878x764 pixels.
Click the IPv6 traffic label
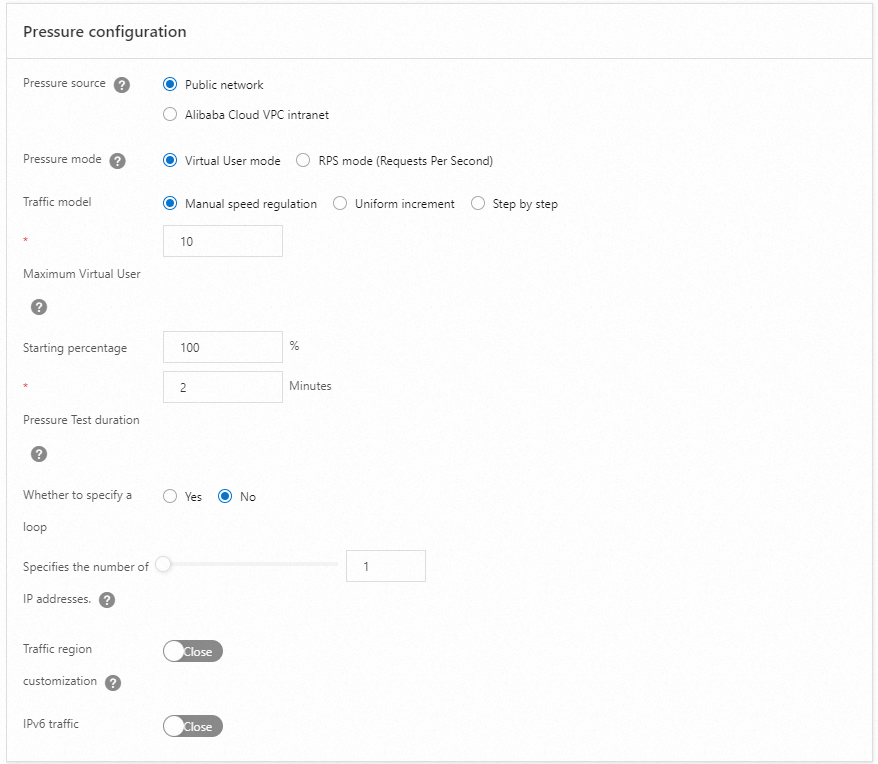pos(51,724)
